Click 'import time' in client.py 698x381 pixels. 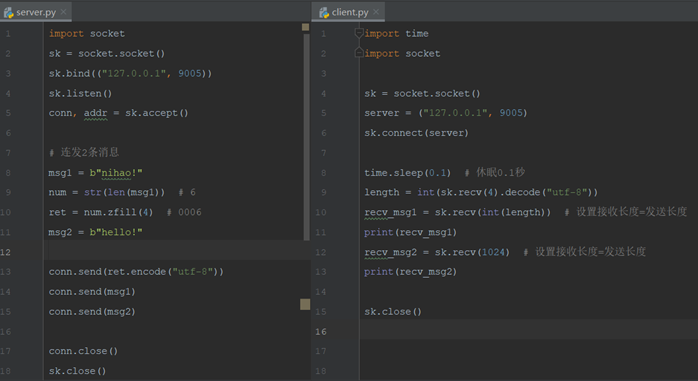pyautogui.click(x=396, y=33)
